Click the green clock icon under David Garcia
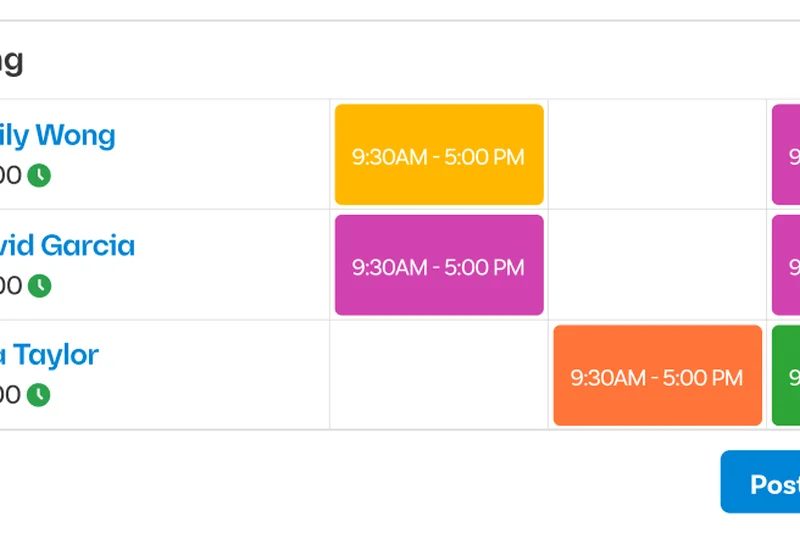The width and height of the screenshot is (800, 533). coord(39,286)
